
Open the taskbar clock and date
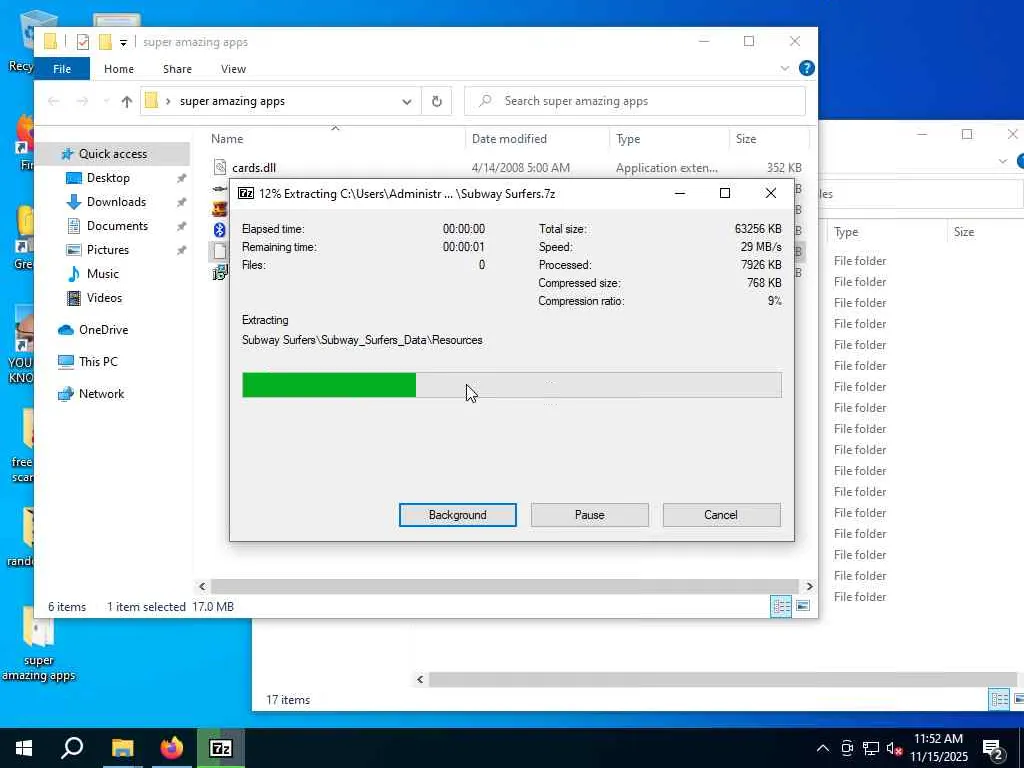click(938, 748)
